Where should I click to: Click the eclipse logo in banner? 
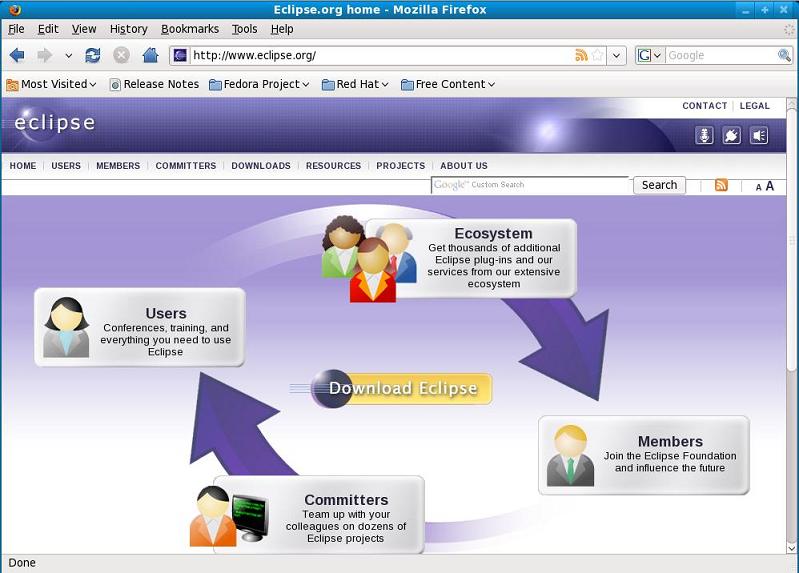pos(55,123)
